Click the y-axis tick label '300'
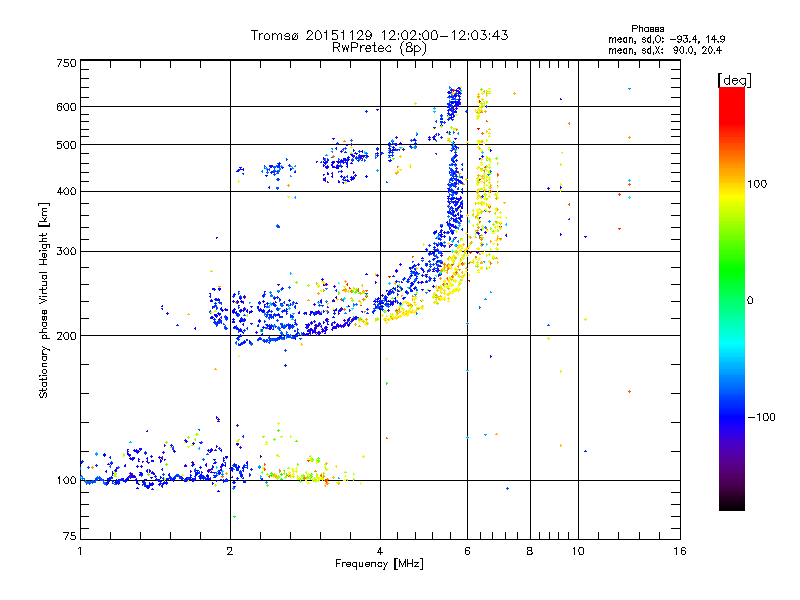This screenshot has width=800, height=600. pyautogui.click(x=67, y=251)
